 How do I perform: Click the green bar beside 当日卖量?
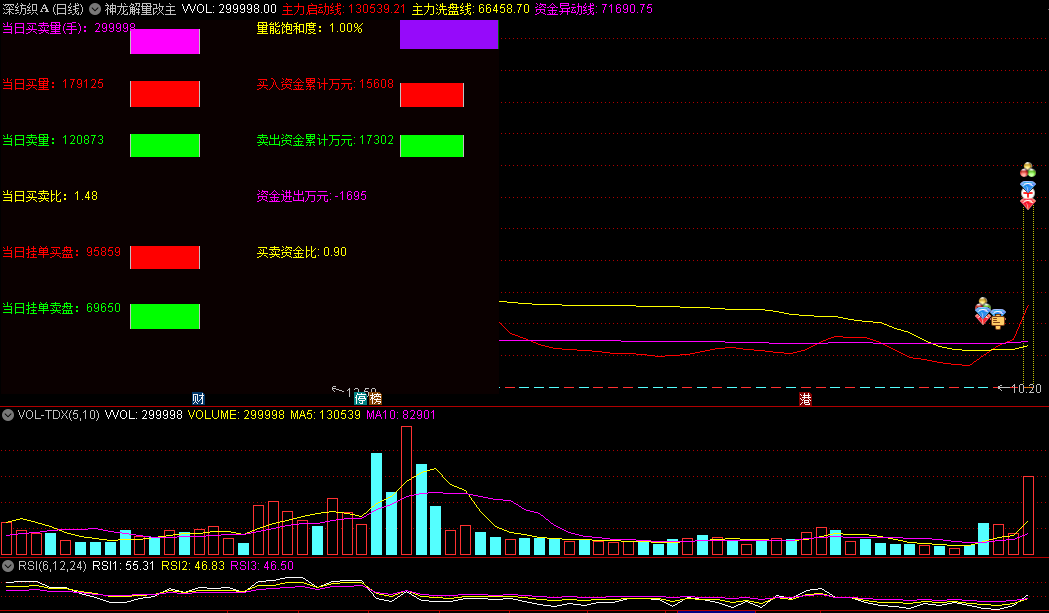pos(165,145)
